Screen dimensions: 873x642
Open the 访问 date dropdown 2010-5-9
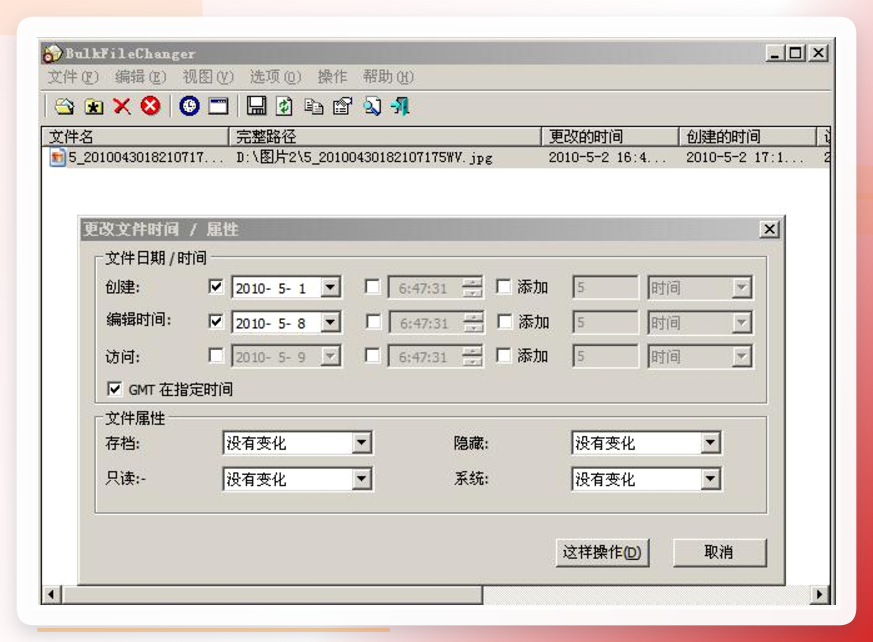[x=330, y=356]
